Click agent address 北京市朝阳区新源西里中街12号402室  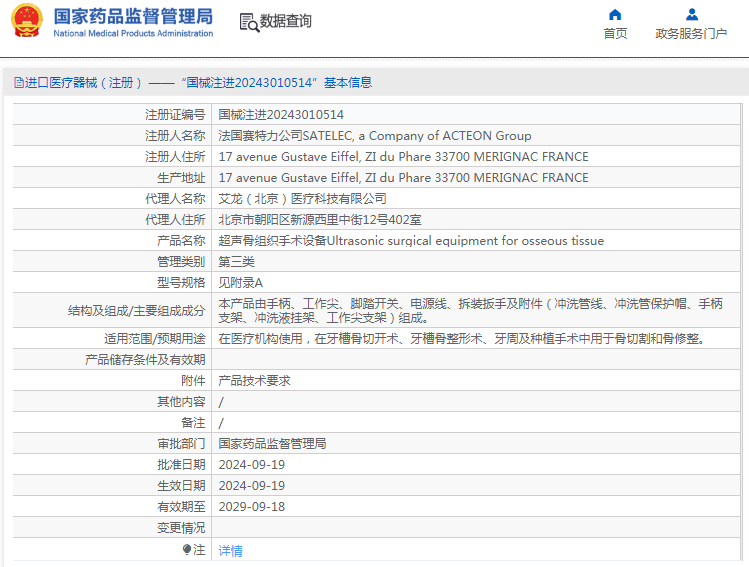click(320, 220)
